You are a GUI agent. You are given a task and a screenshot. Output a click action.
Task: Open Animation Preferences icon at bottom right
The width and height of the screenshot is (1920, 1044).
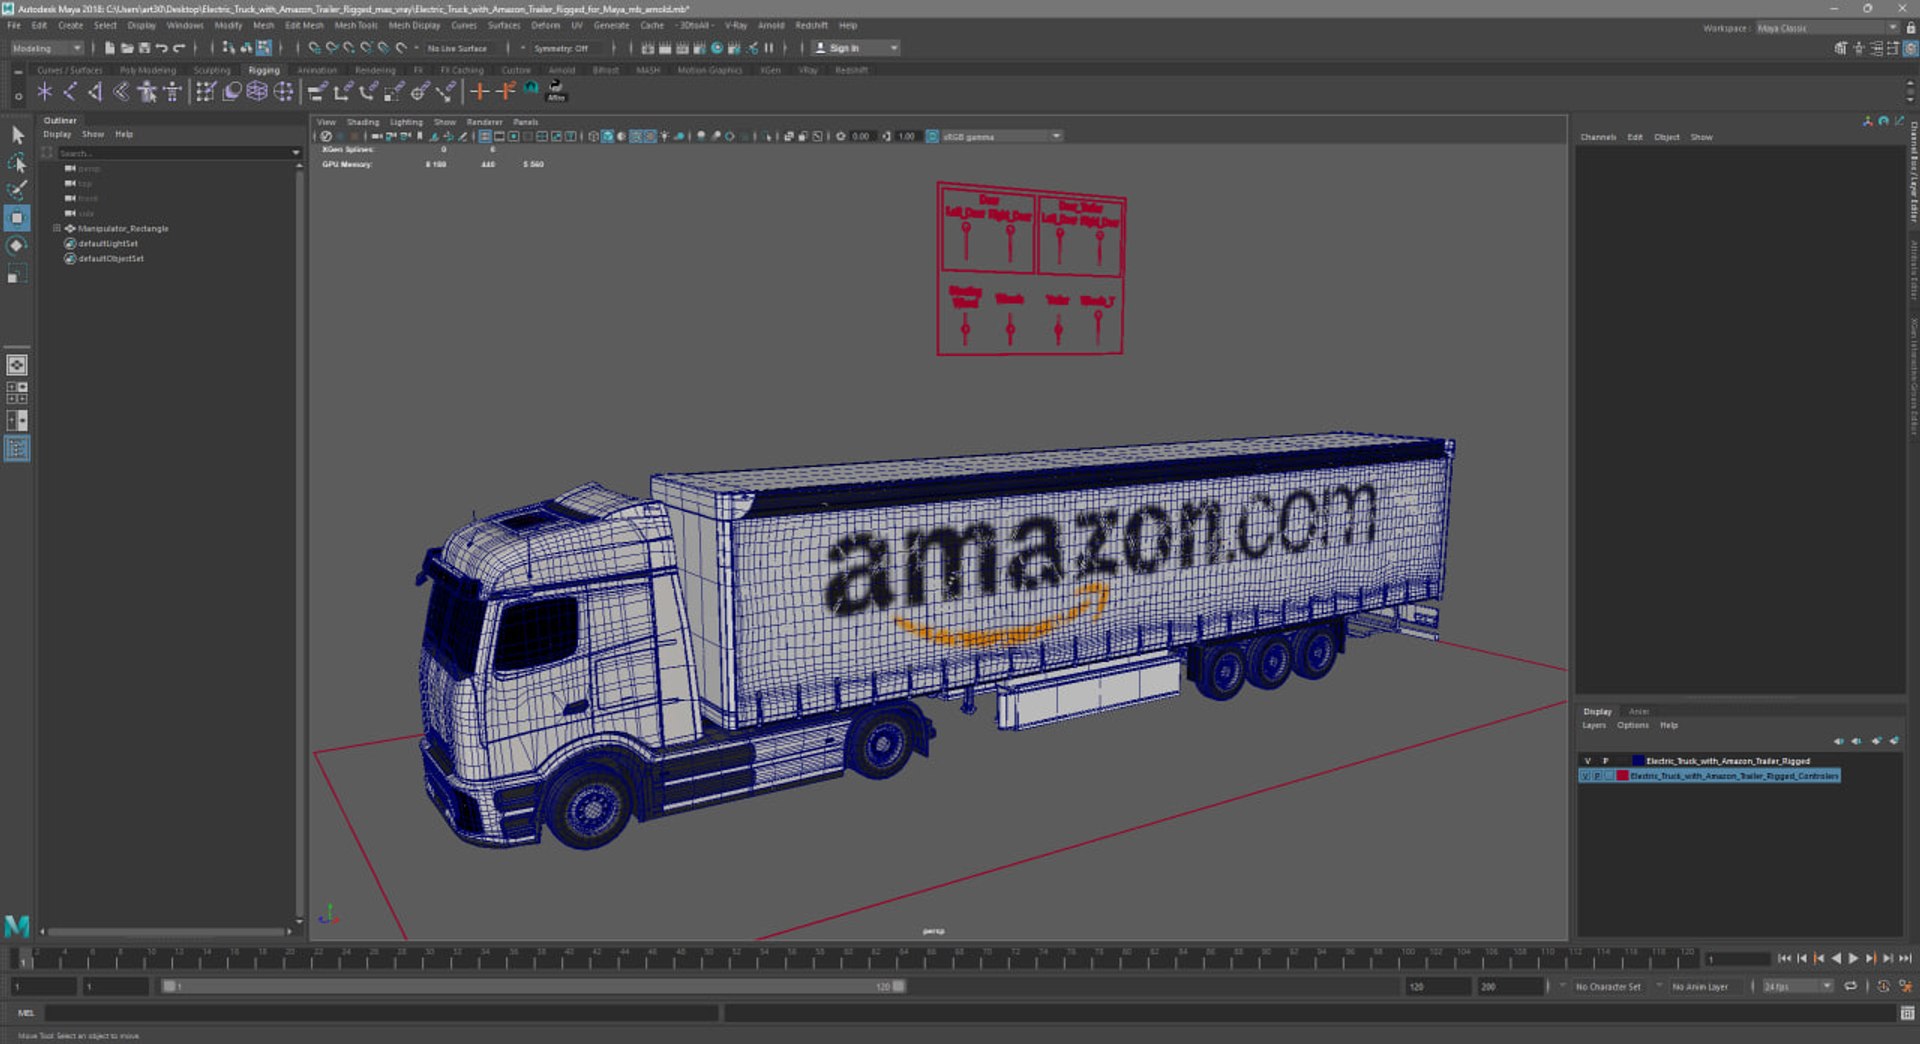1906,986
